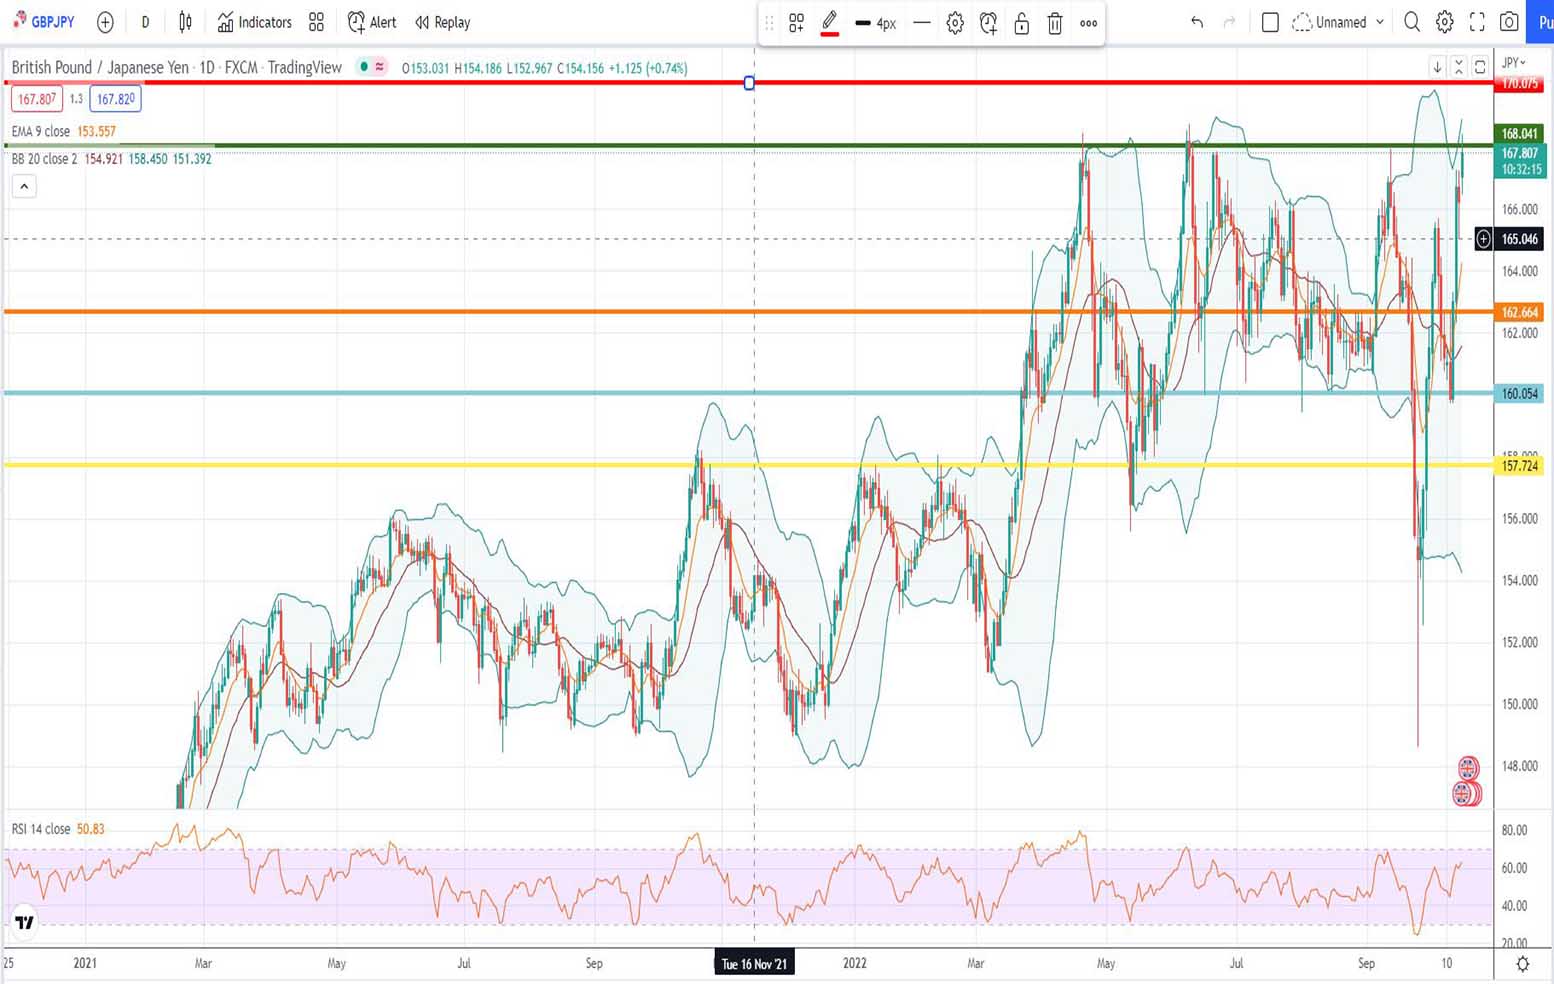Add alert on the selected drawing line

(x=988, y=23)
